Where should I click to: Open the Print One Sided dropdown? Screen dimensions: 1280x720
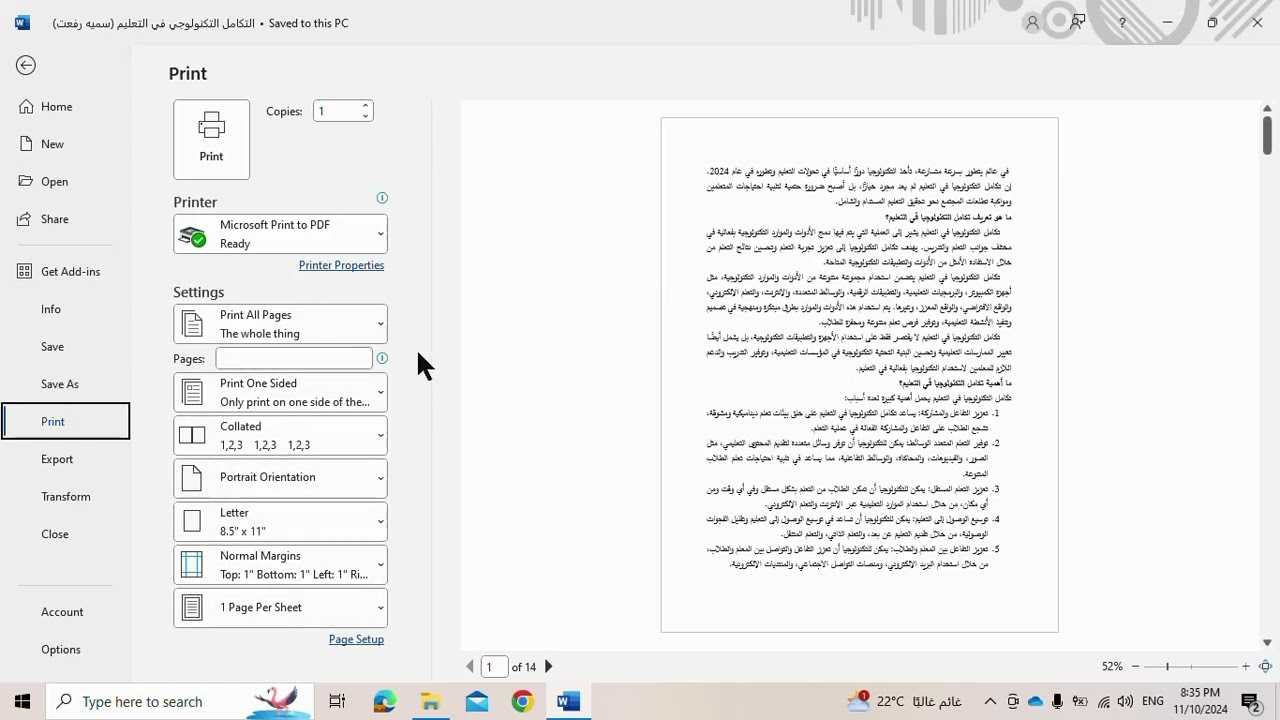tap(280, 392)
